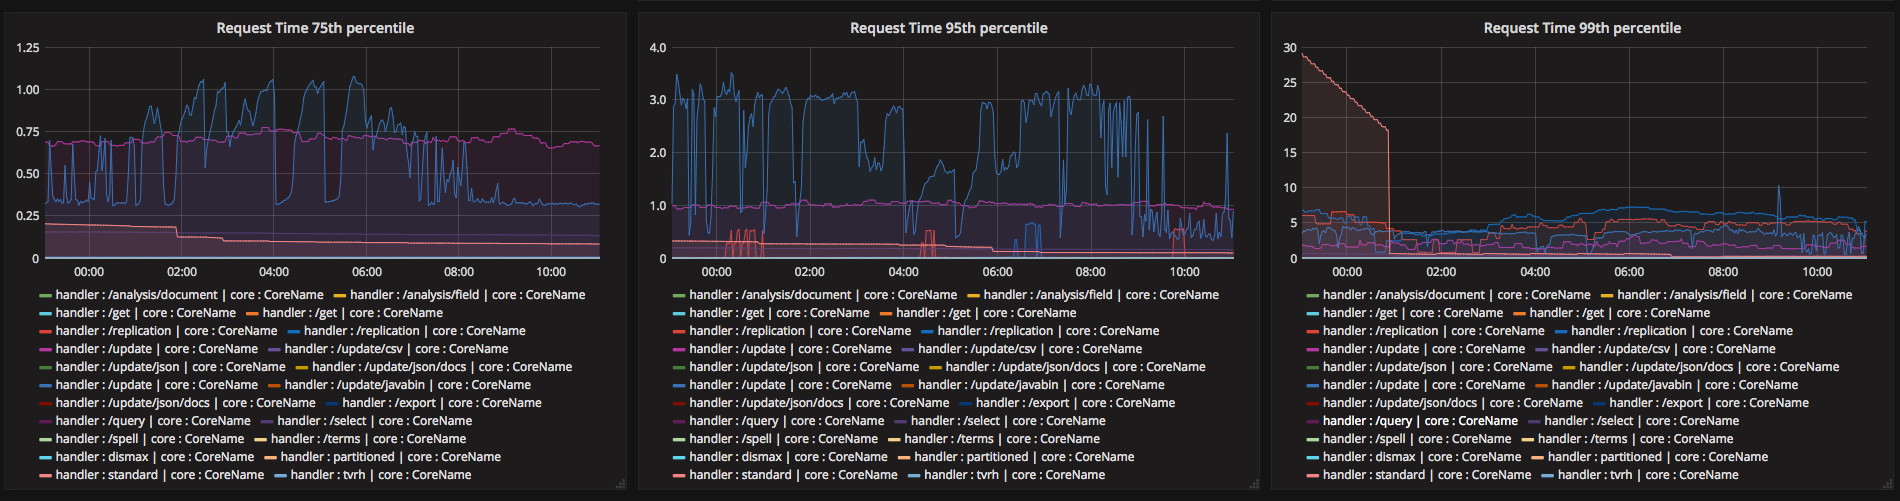Open the Request Time 95th percentile panel title menu
1900x501 pixels.
coord(949,28)
